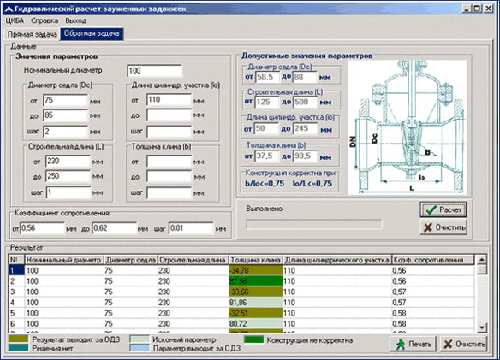Screen dimensions: 500x360
Task: Open the Справка menu
Action: point(45,21)
